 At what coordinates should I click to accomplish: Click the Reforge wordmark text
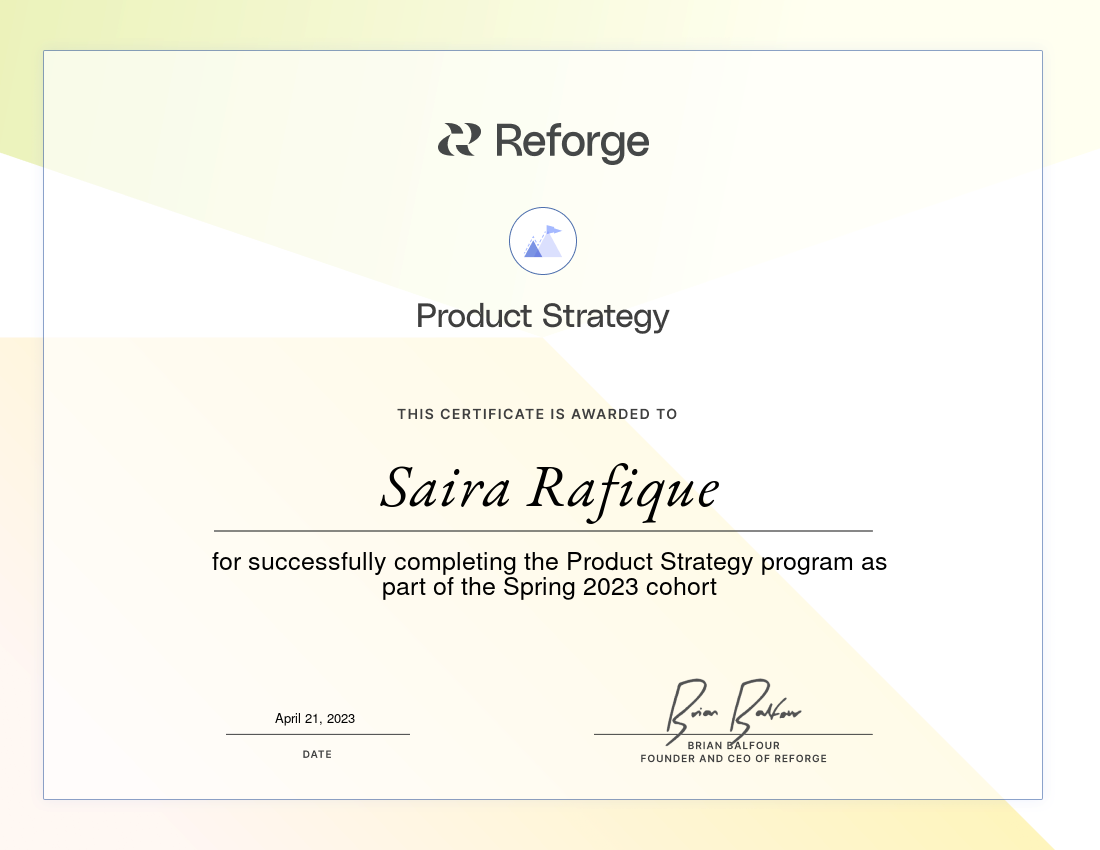[571, 142]
